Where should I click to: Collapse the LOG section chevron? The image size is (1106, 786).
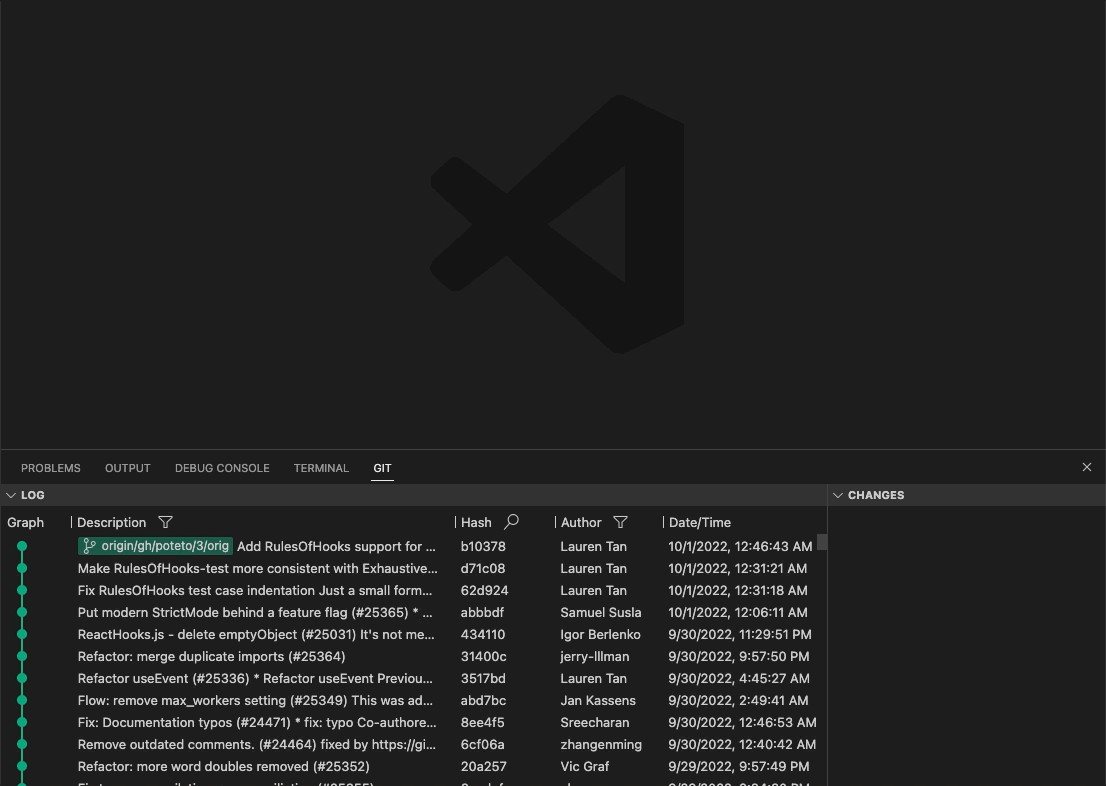(x=11, y=495)
